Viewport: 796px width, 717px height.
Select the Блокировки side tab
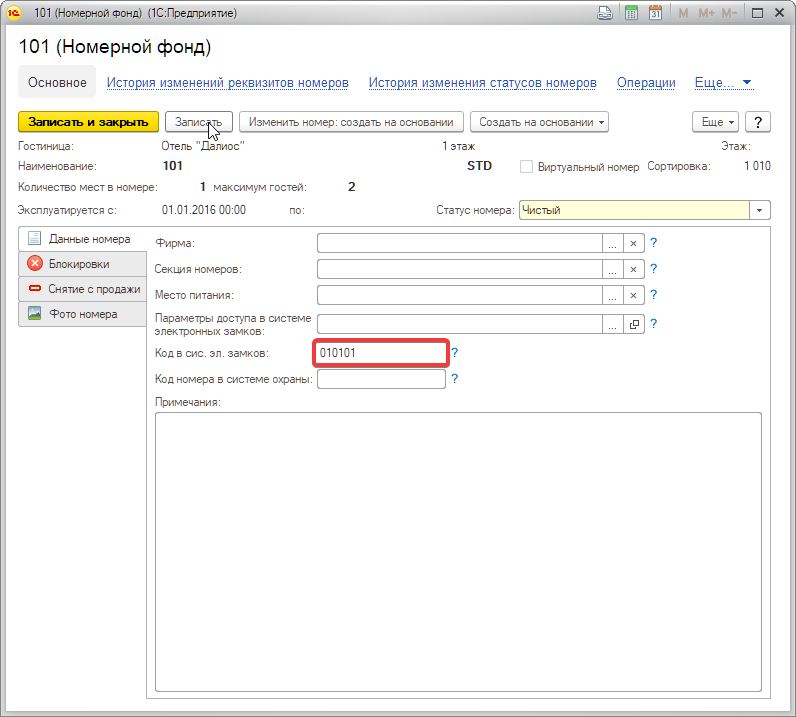(82, 264)
